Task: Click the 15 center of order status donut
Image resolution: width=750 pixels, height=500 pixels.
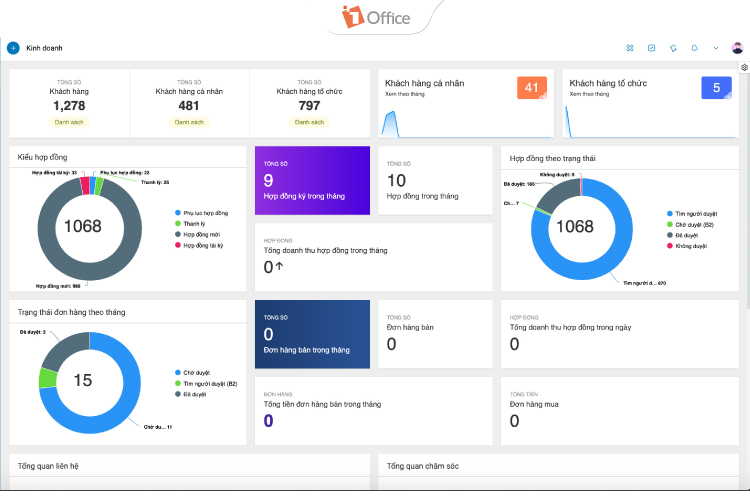Action: pos(83,380)
